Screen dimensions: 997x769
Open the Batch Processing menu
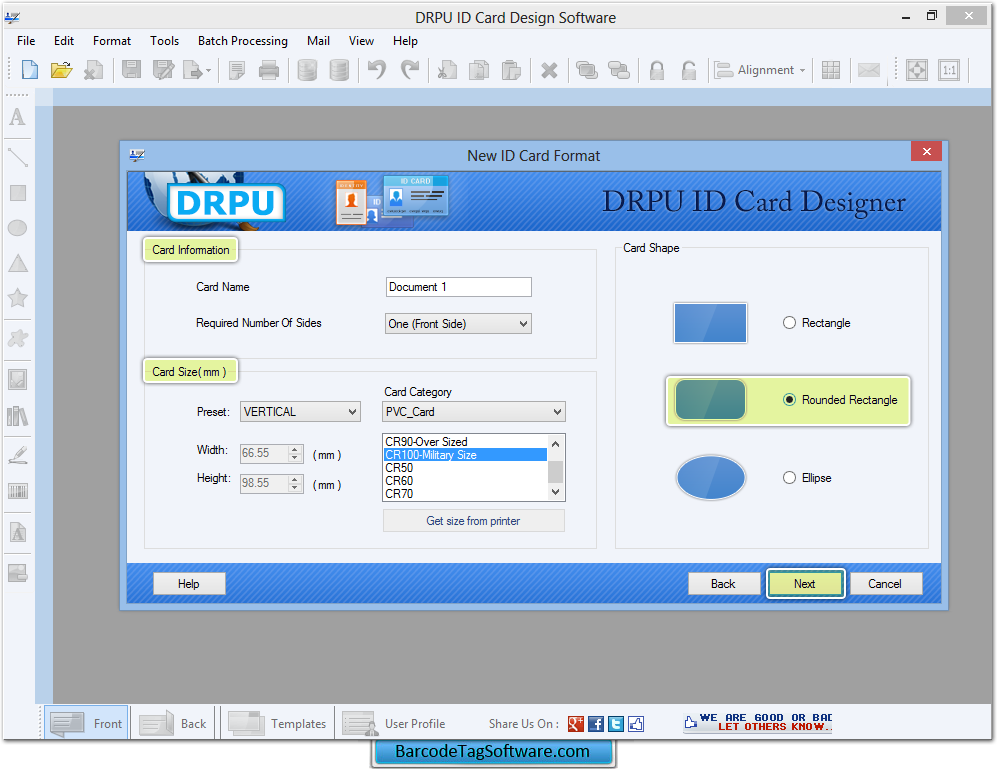click(x=243, y=41)
